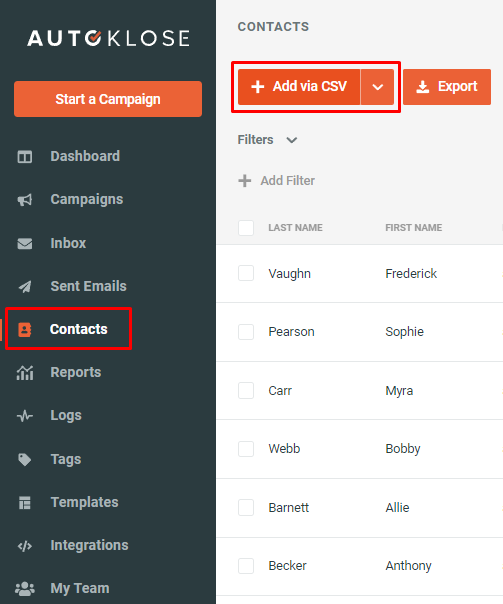Sort by LAST NAME column header
This screenshot has width=503, height=604.
[x=295, y=228]
